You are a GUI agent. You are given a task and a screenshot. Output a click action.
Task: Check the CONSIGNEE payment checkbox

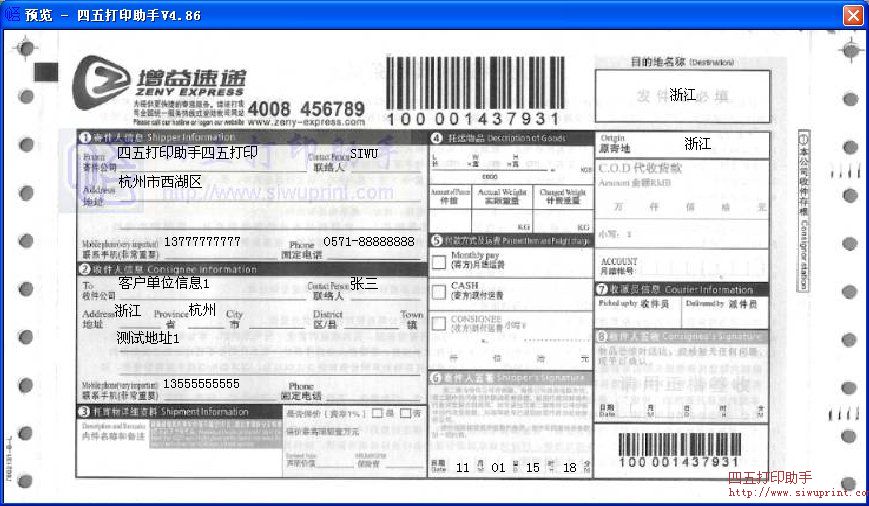point(438,322)
